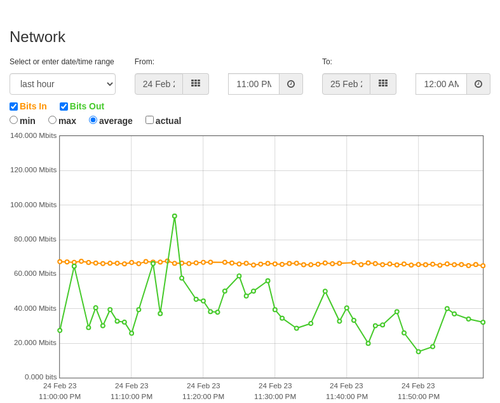Click the To date field '25 Feb'
The image size is (500, 403).
pyautogui.click(x=346, y=84)
